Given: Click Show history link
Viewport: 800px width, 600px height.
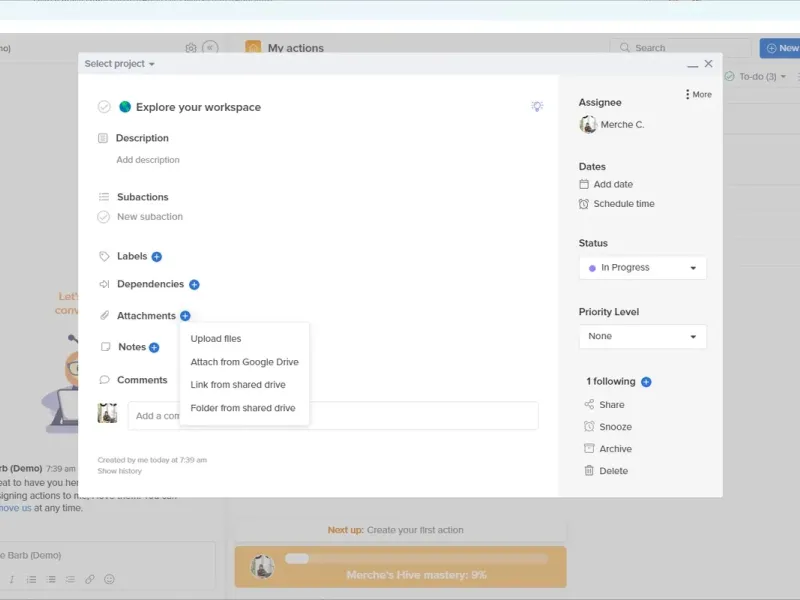Looking at the screenshot, I should [120, 471].
